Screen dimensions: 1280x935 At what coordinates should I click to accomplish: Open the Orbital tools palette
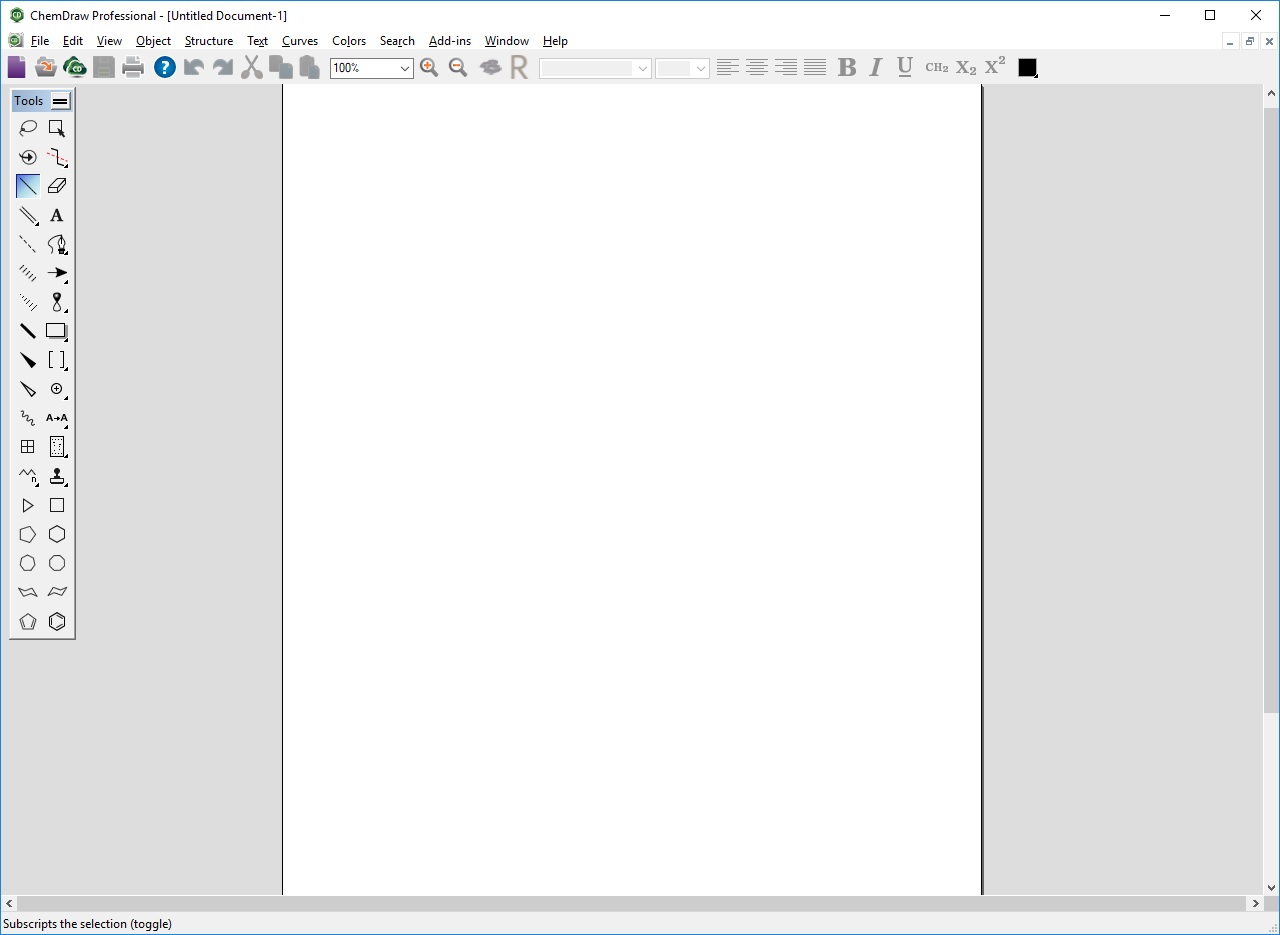click(x=57, y=302)
